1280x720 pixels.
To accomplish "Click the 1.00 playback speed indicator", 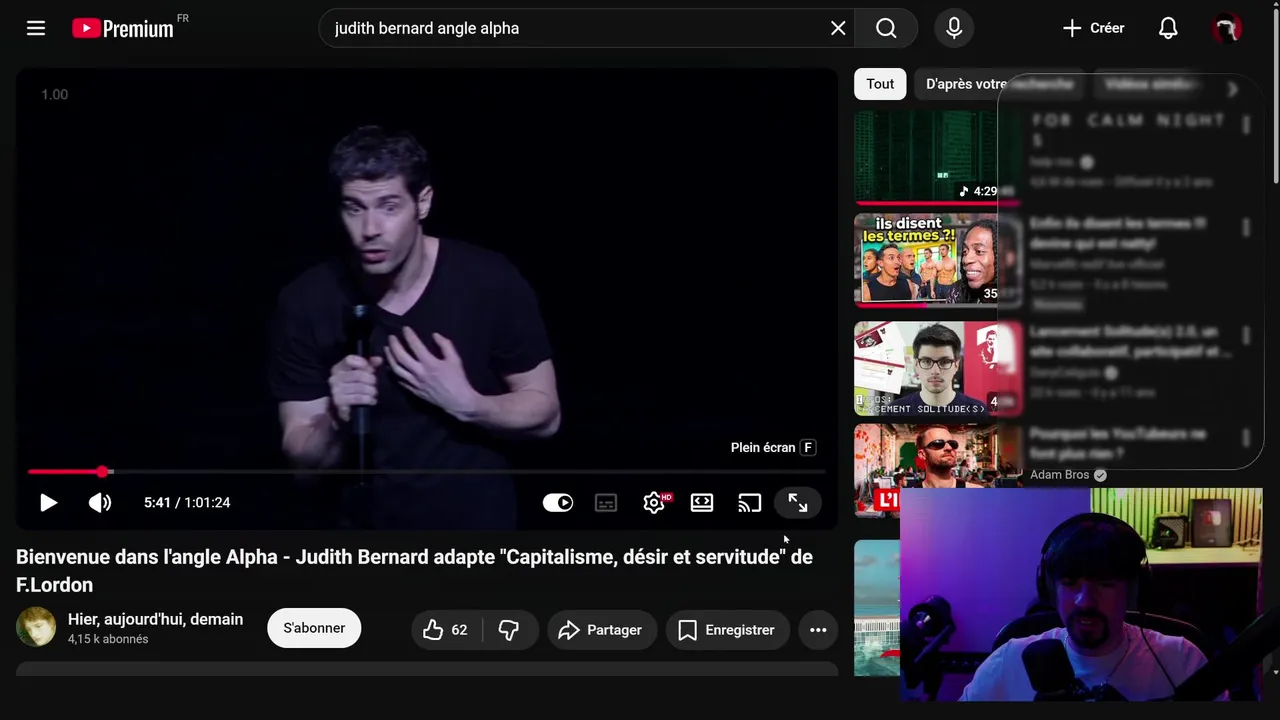I will [55, 94].
